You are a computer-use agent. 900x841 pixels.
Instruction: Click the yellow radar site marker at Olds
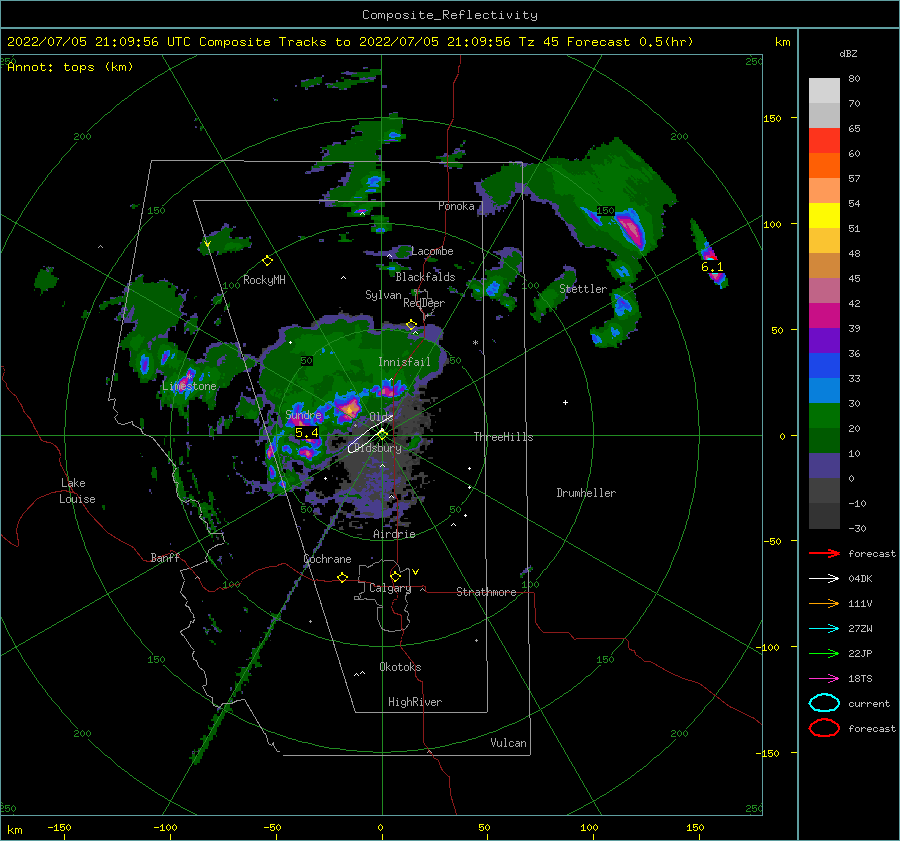382,434
